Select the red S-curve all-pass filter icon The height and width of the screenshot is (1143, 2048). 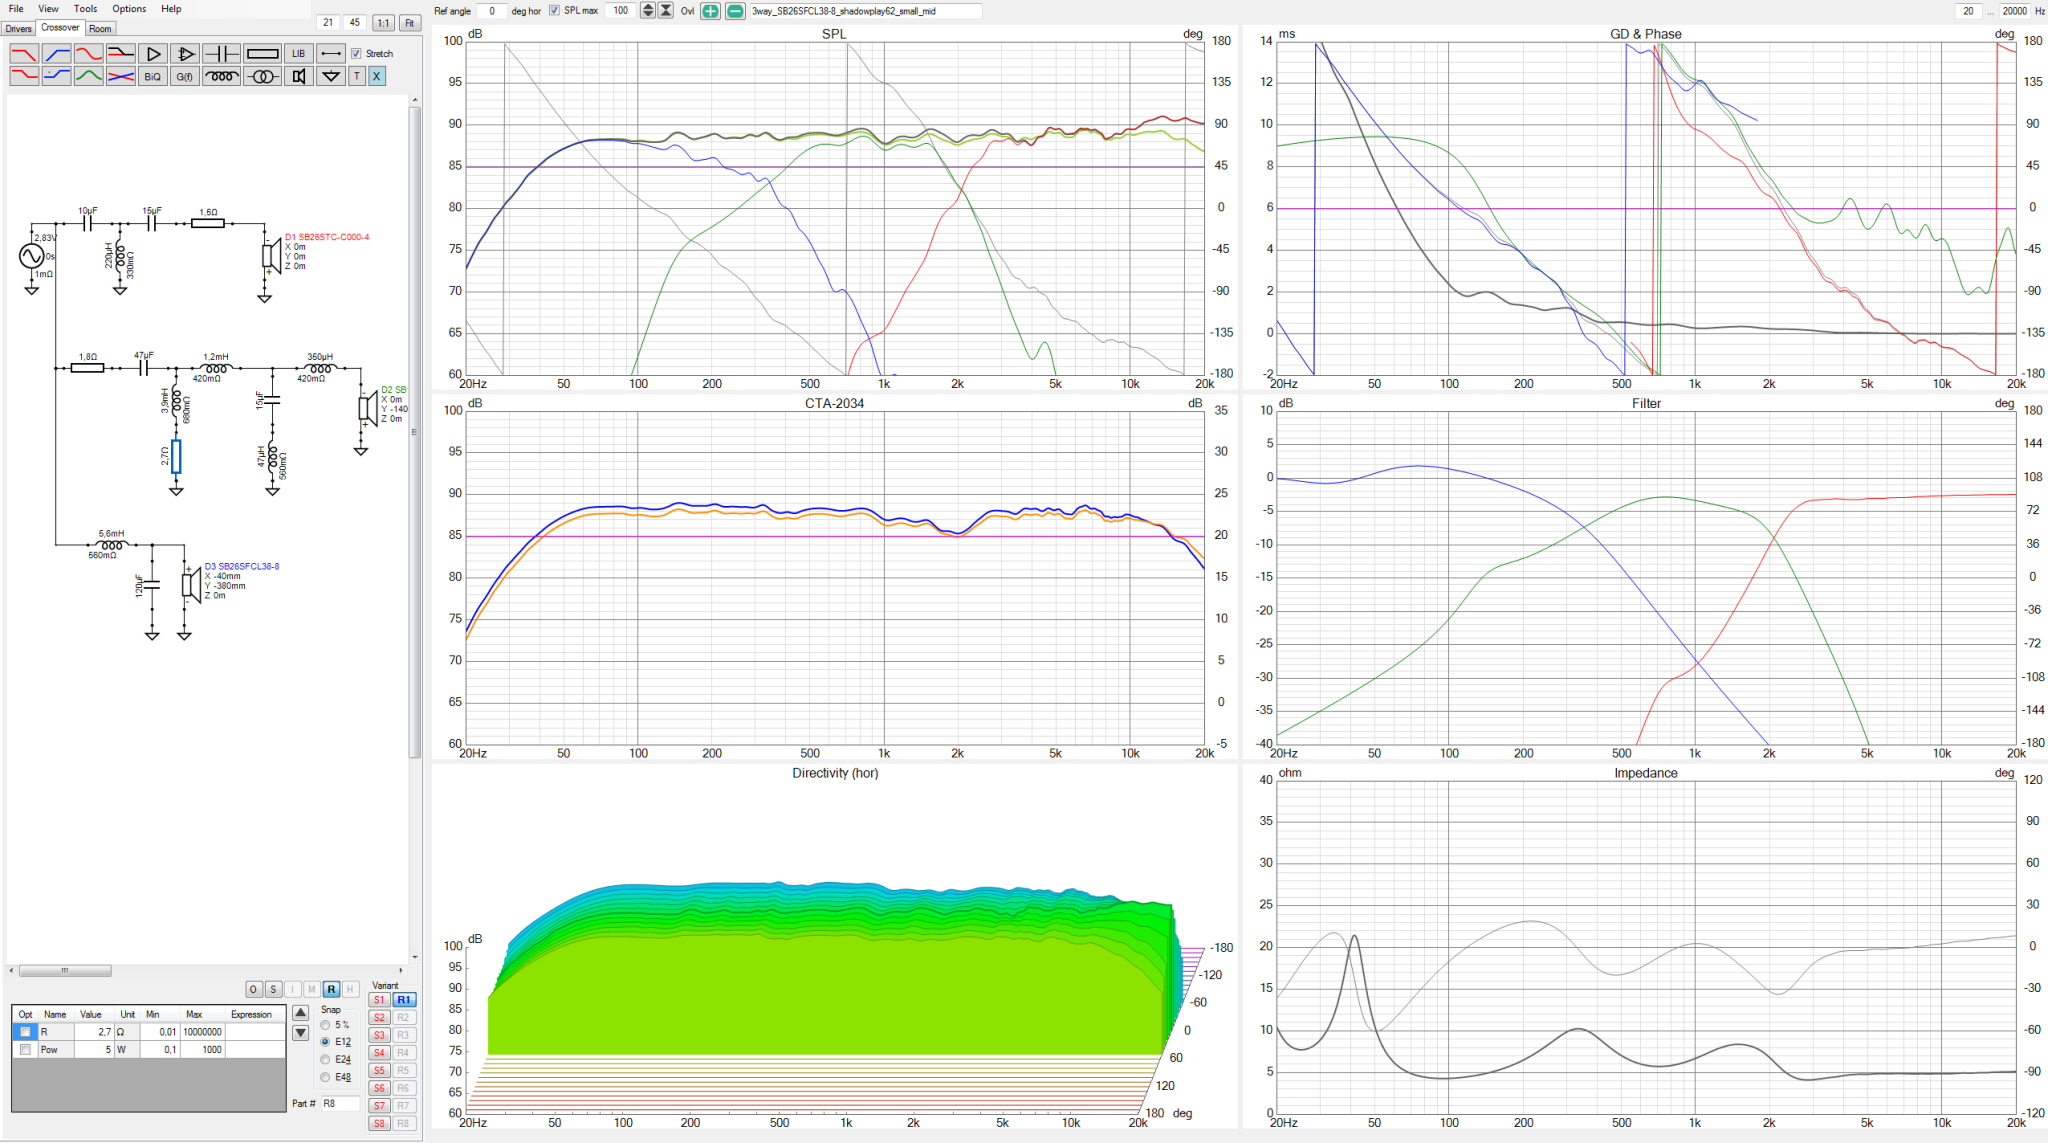(x=88, y=53)
